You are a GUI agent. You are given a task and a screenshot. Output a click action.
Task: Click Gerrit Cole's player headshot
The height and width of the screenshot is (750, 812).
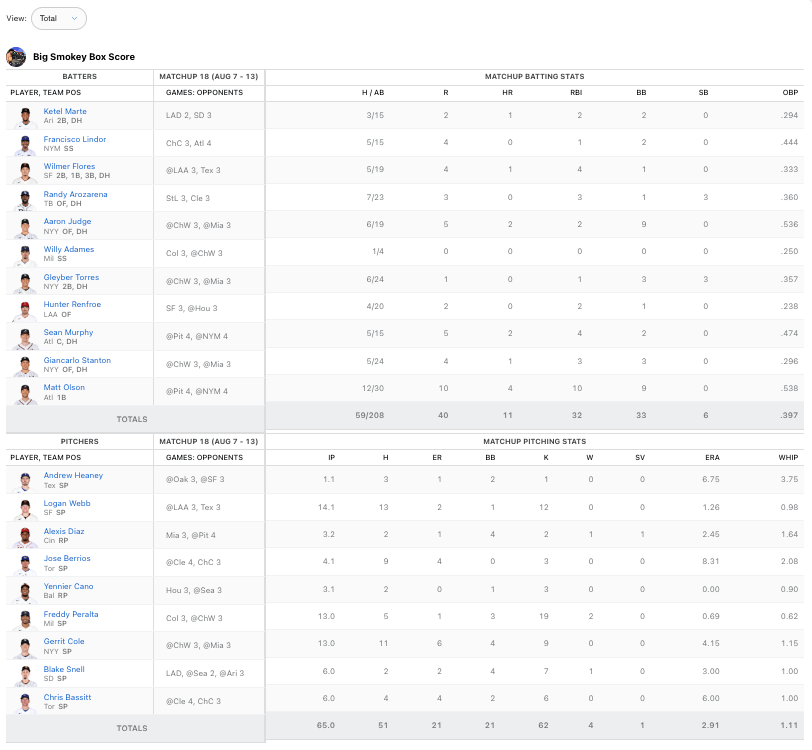pyautogui.click(x=24, y=647)
